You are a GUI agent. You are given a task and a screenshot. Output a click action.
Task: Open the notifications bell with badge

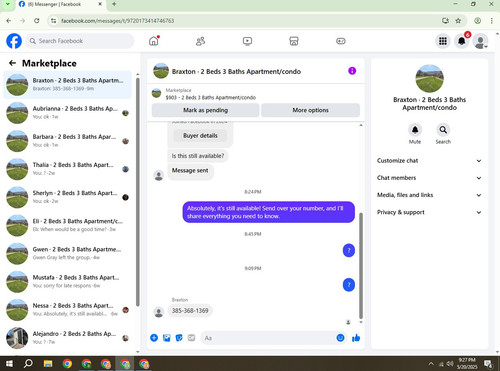[x=462, y=41]
